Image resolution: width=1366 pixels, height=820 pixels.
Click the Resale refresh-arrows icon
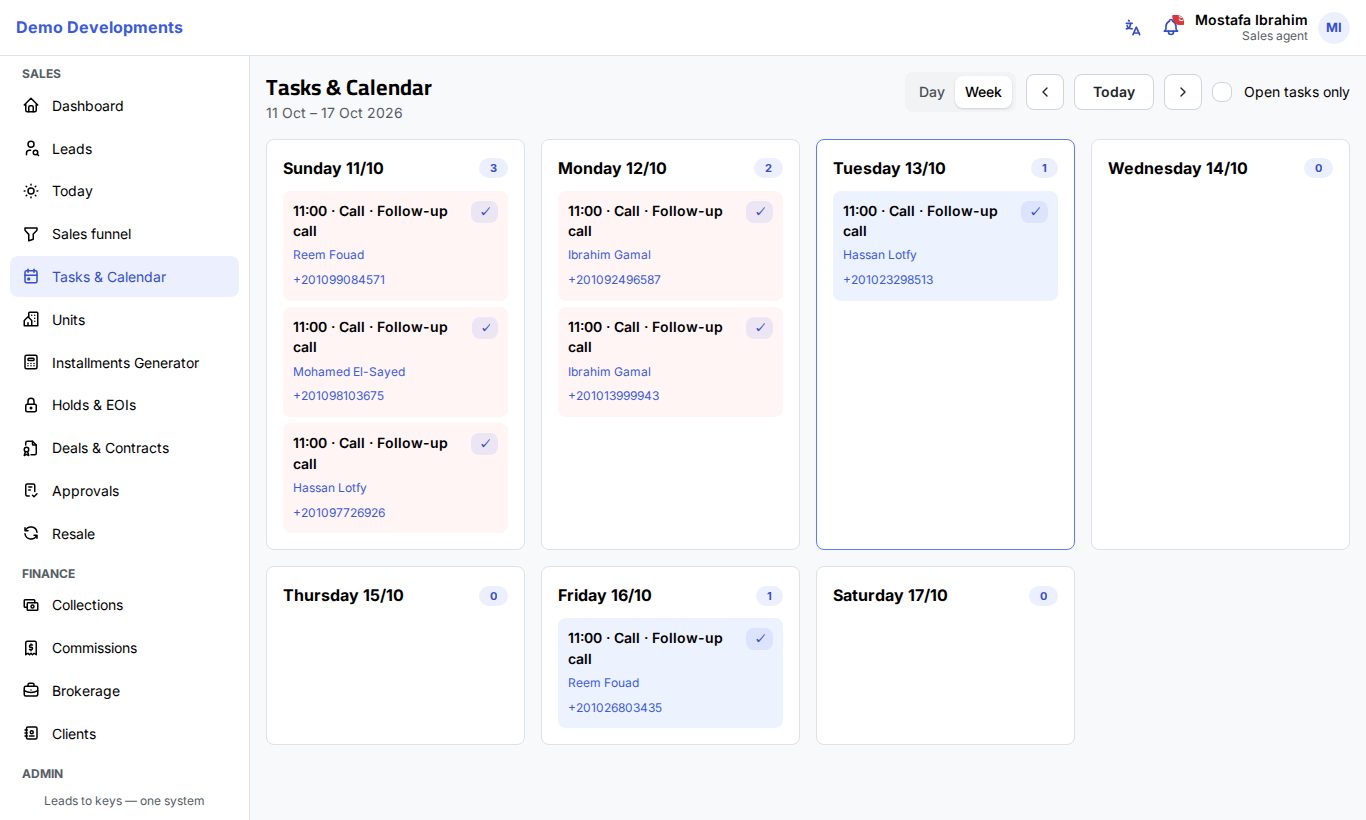click(31, 534)
